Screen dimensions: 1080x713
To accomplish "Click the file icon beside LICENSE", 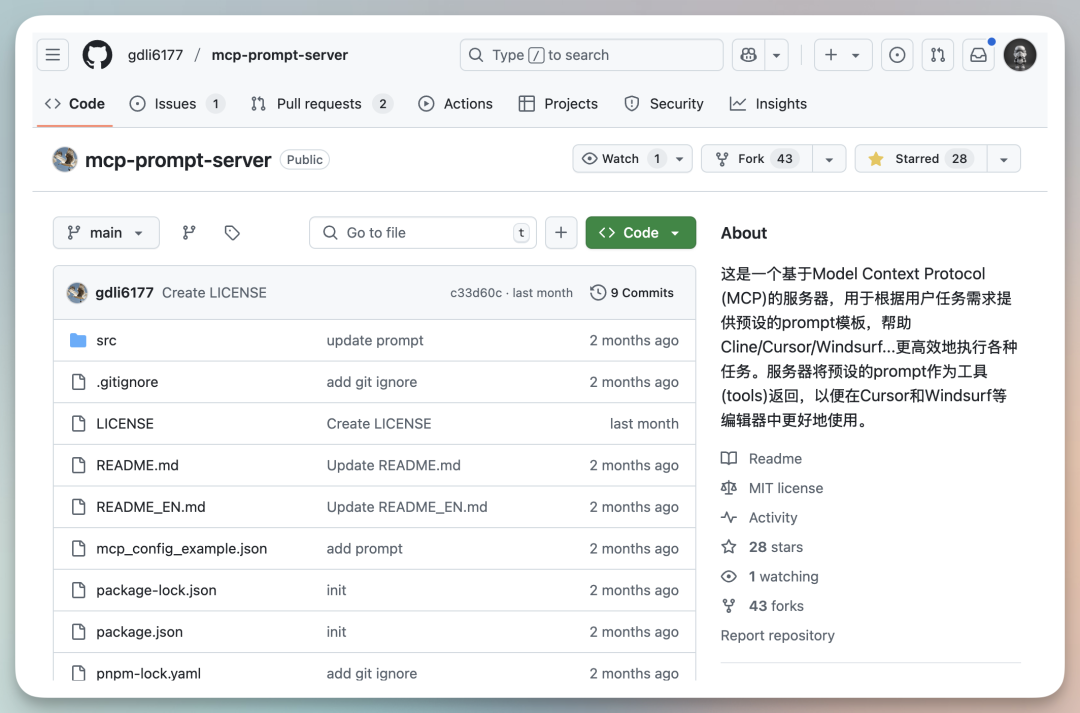I will click(79, 424).
